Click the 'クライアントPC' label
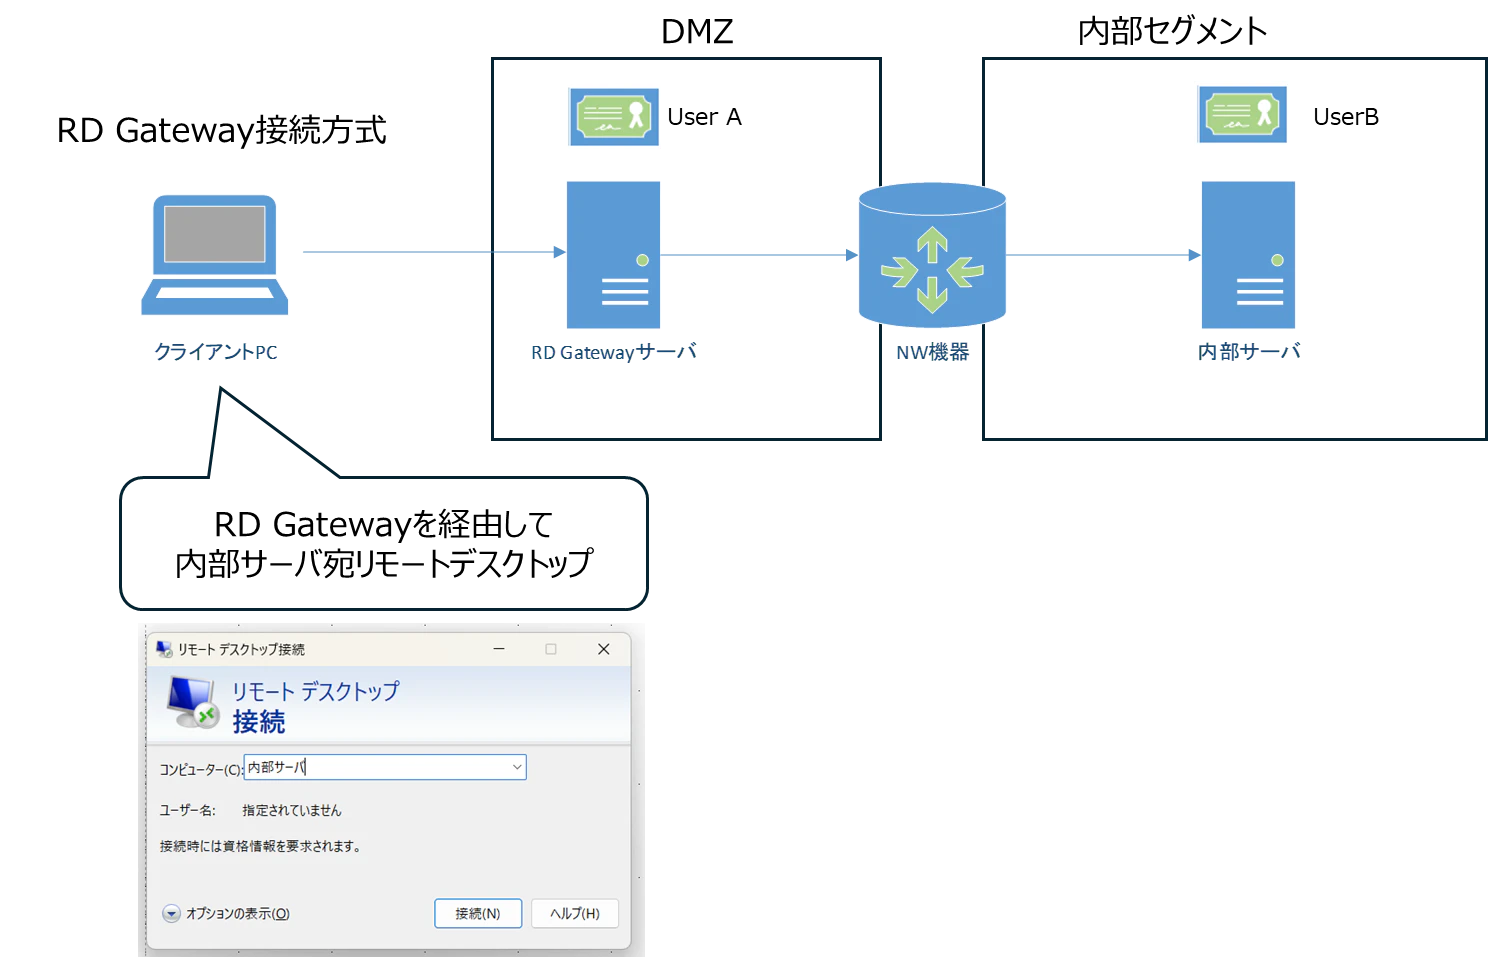 pyautogui.click(x=215, y=352)
